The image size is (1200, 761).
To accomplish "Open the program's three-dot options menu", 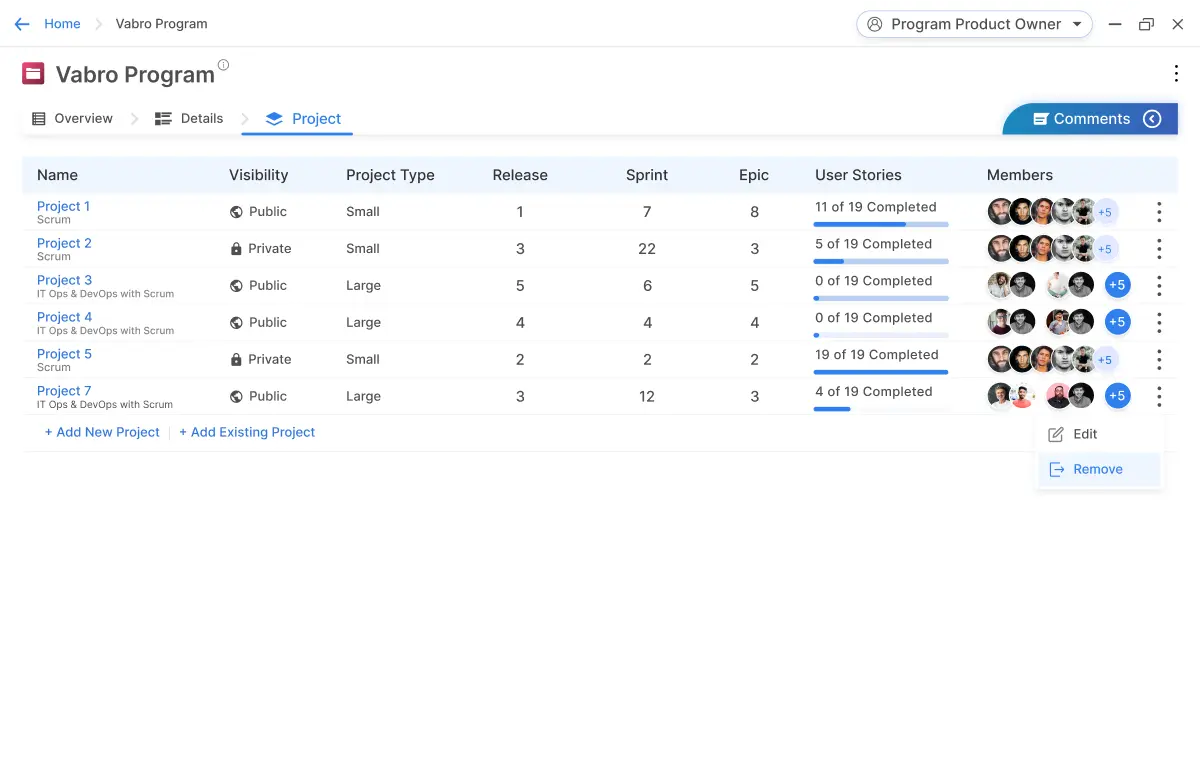I will tap(1176, 73).
